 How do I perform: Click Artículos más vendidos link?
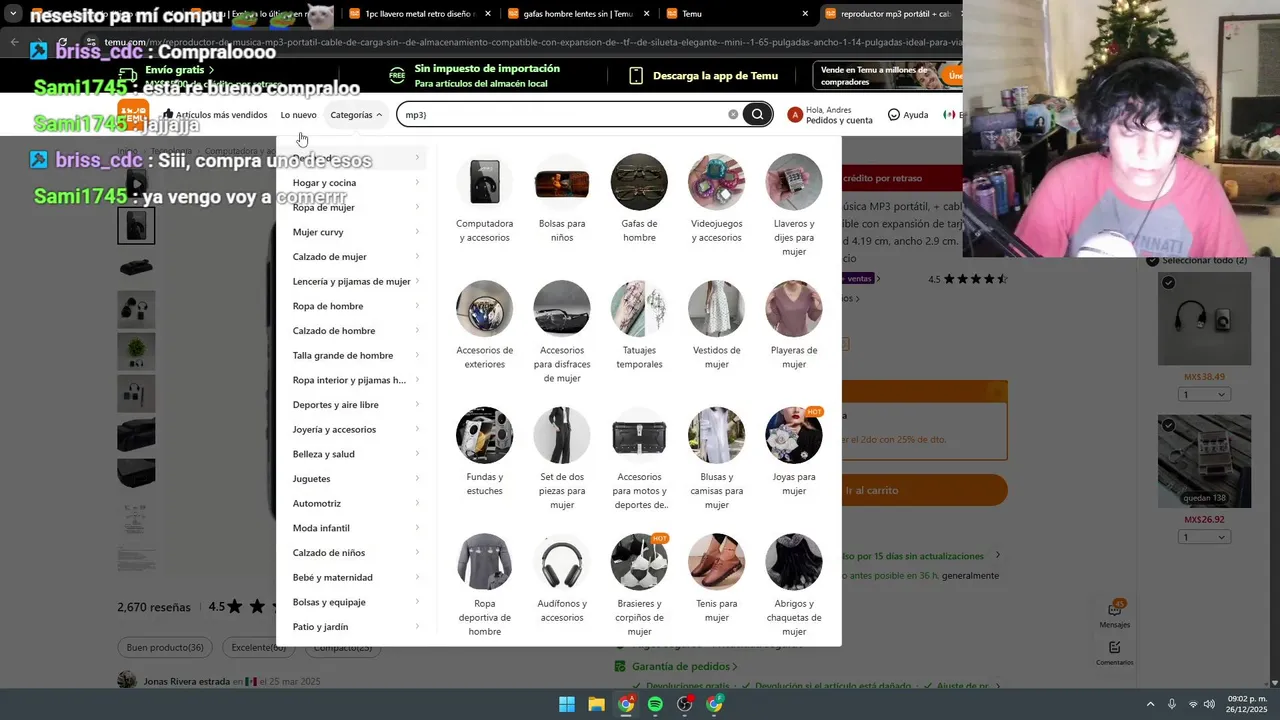pyautogui.click(x=215, y=115)
